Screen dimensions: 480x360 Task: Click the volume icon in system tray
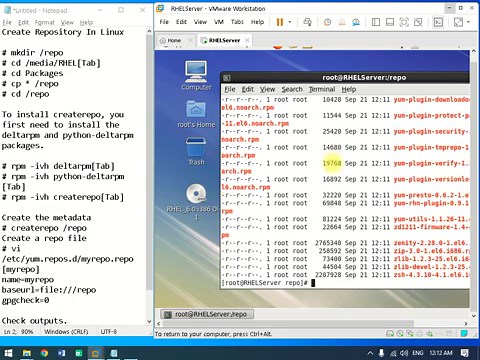[404, 353]
